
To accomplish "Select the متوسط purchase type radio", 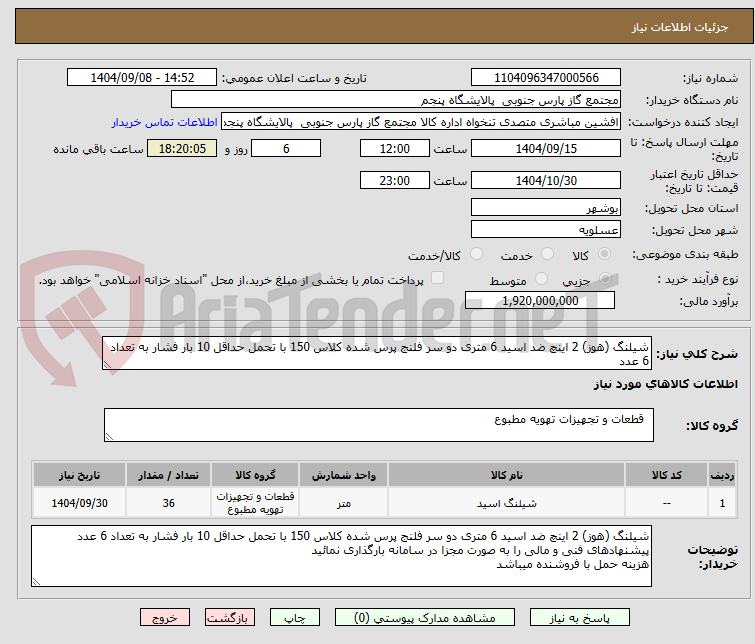I will (542, 278).
